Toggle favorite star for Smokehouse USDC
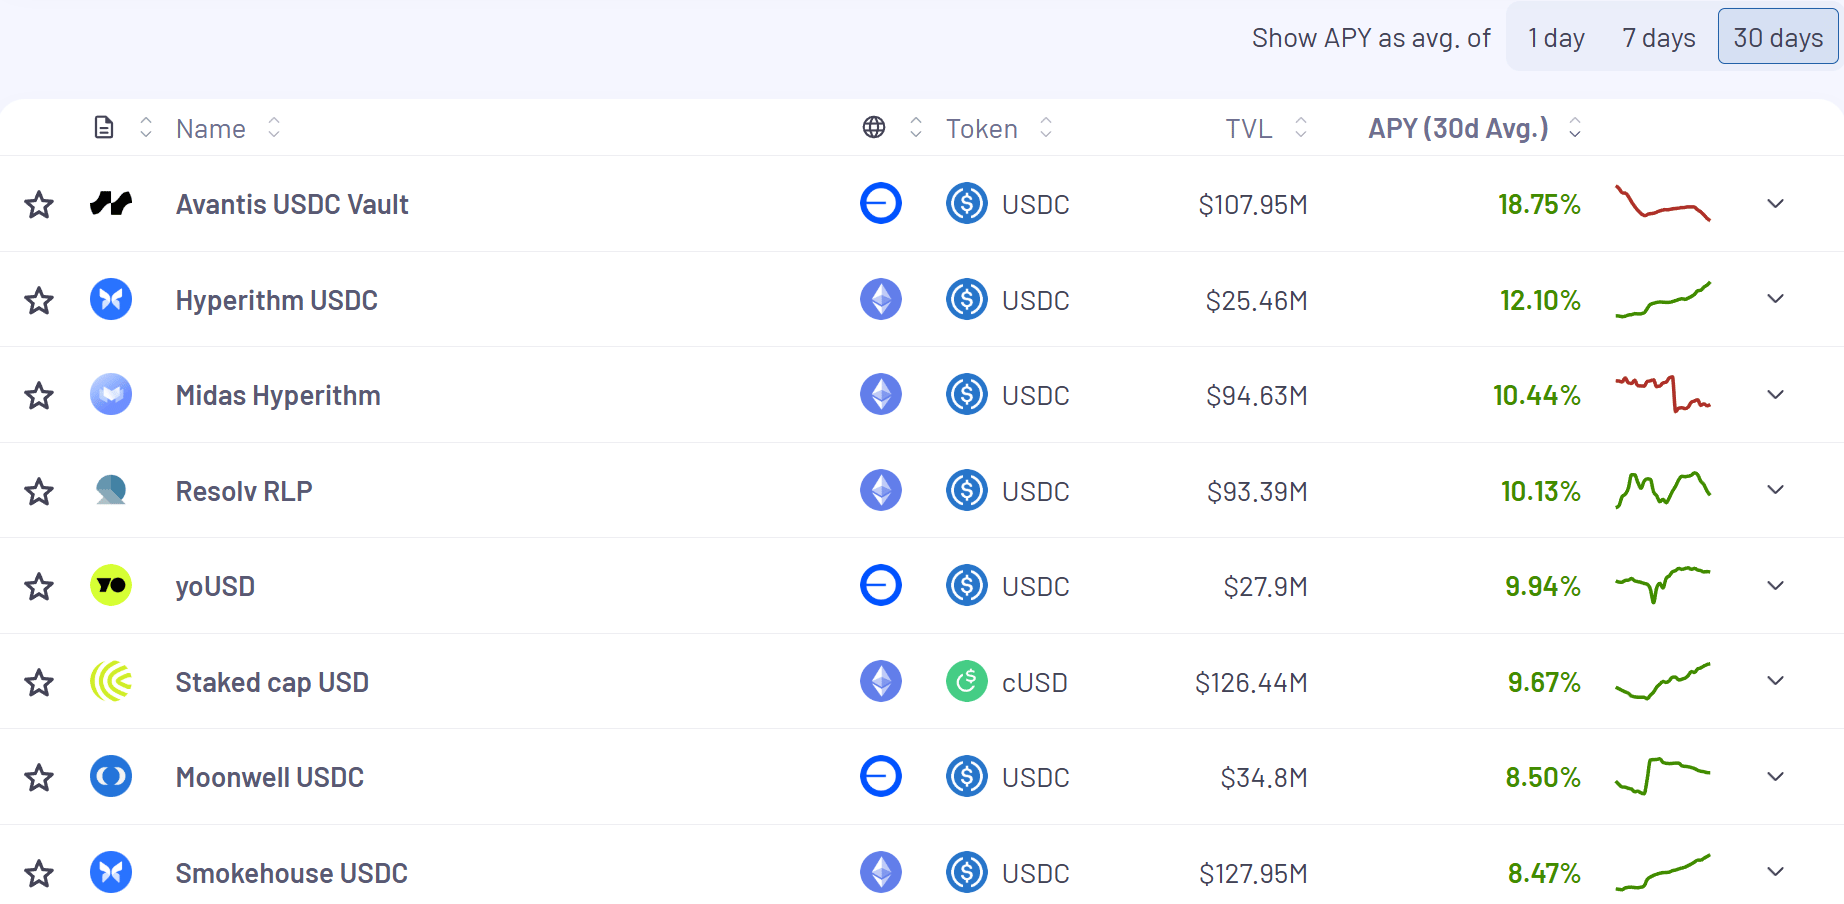The width and height of the screenshot is (1844, 904). click(39, 873)
